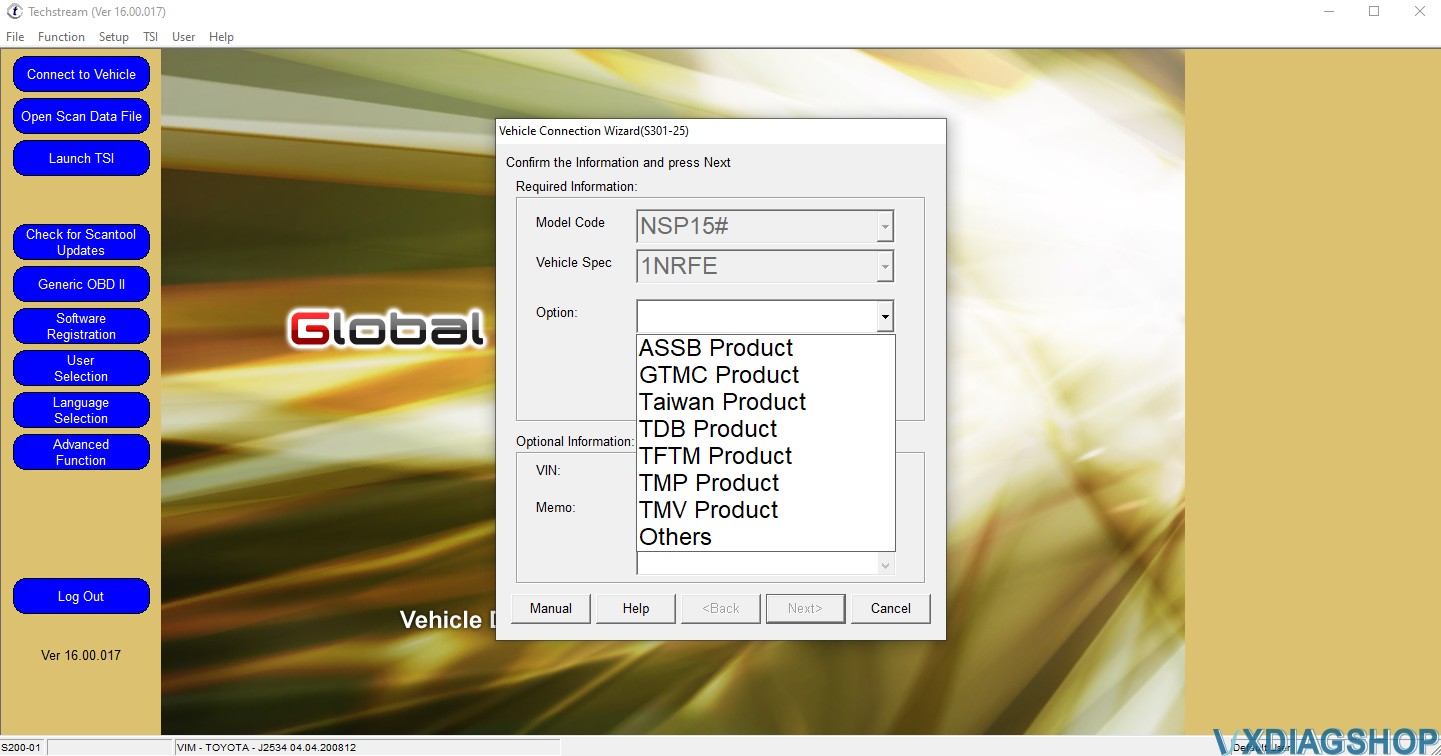The width and height of the screenshot is (1441, 756).
Task: Close the Techstream window
Action: [x=1419, y=12]
